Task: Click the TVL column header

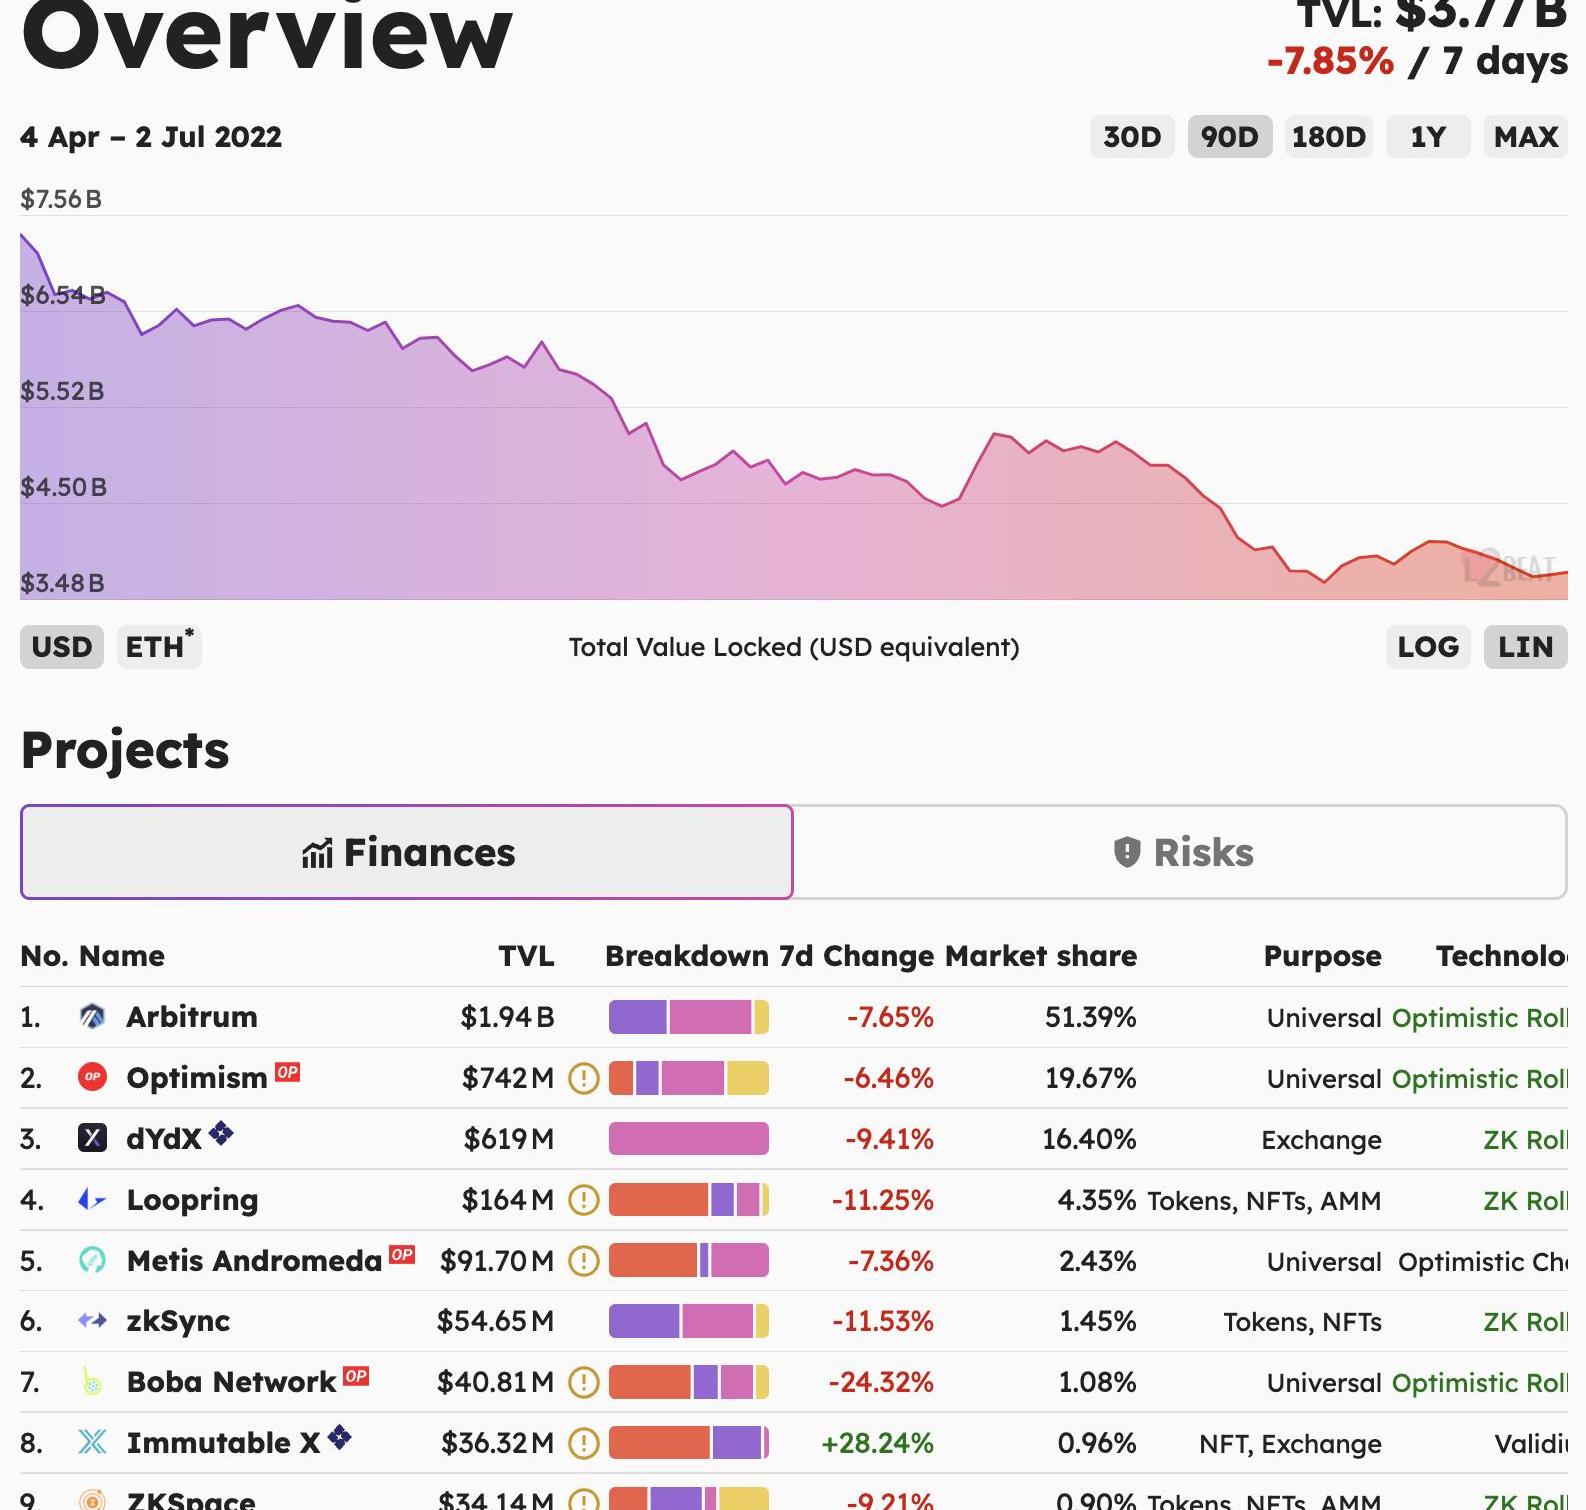Action: click(526, 956)
